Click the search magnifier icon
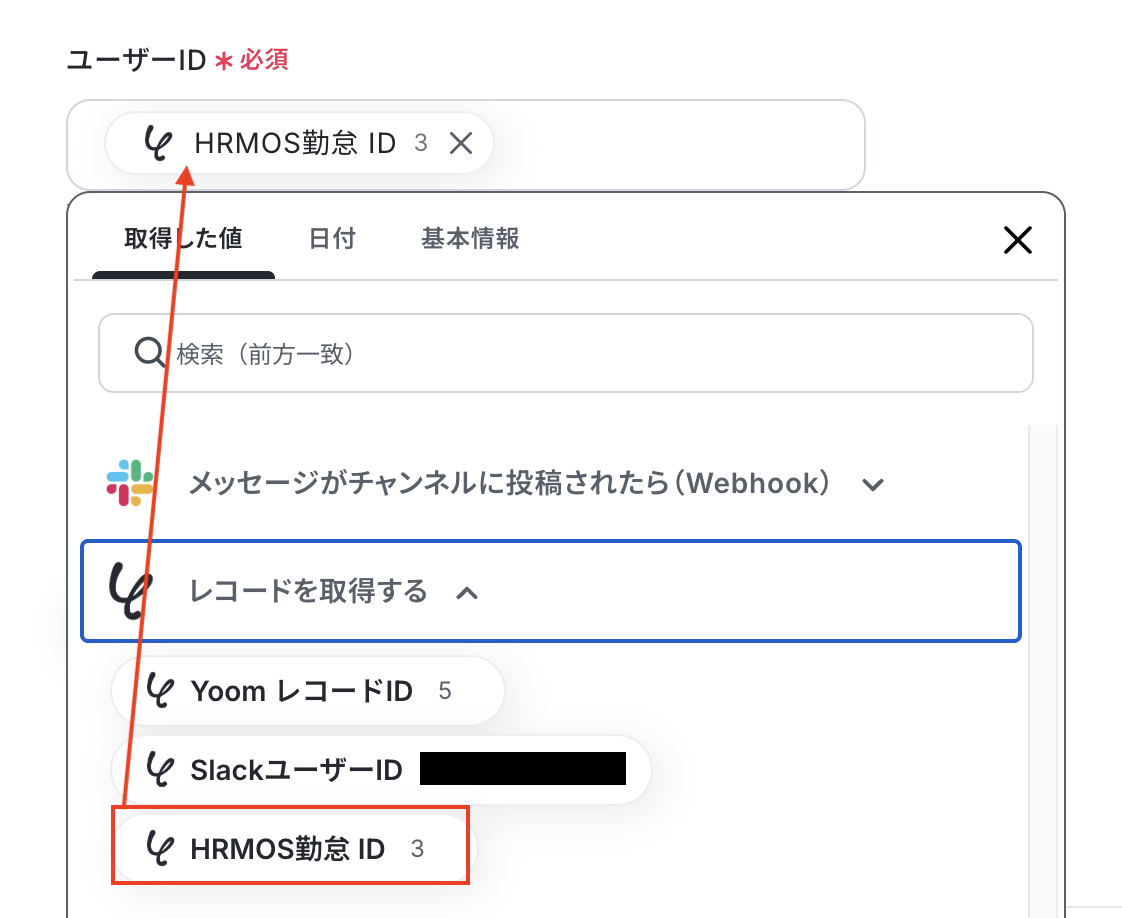 (x=150, y=353)
